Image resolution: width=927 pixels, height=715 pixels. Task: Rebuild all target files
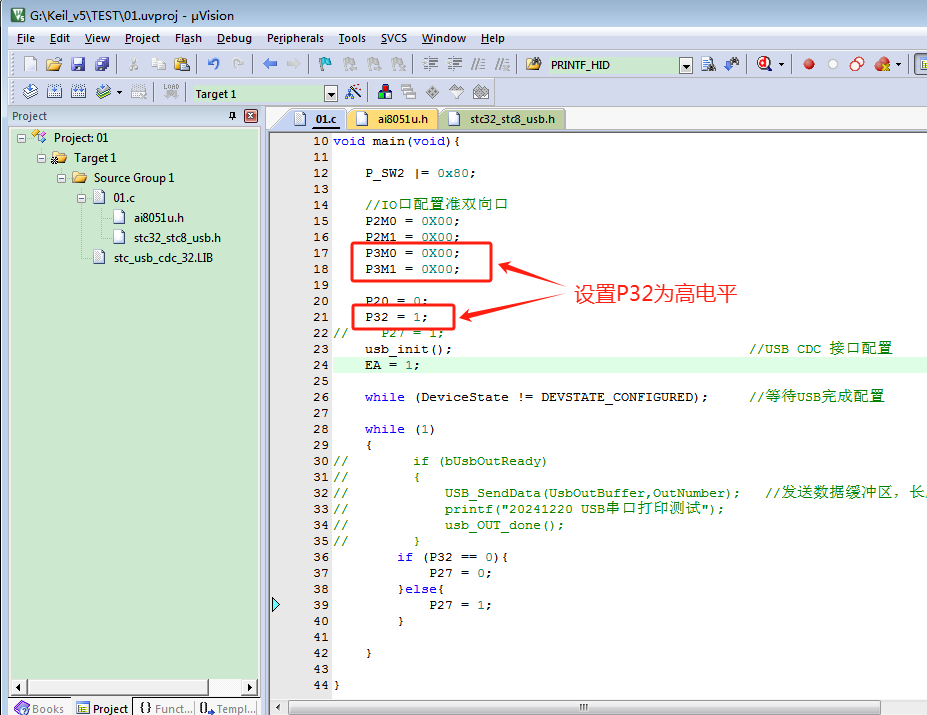click(x=79, y=92)
